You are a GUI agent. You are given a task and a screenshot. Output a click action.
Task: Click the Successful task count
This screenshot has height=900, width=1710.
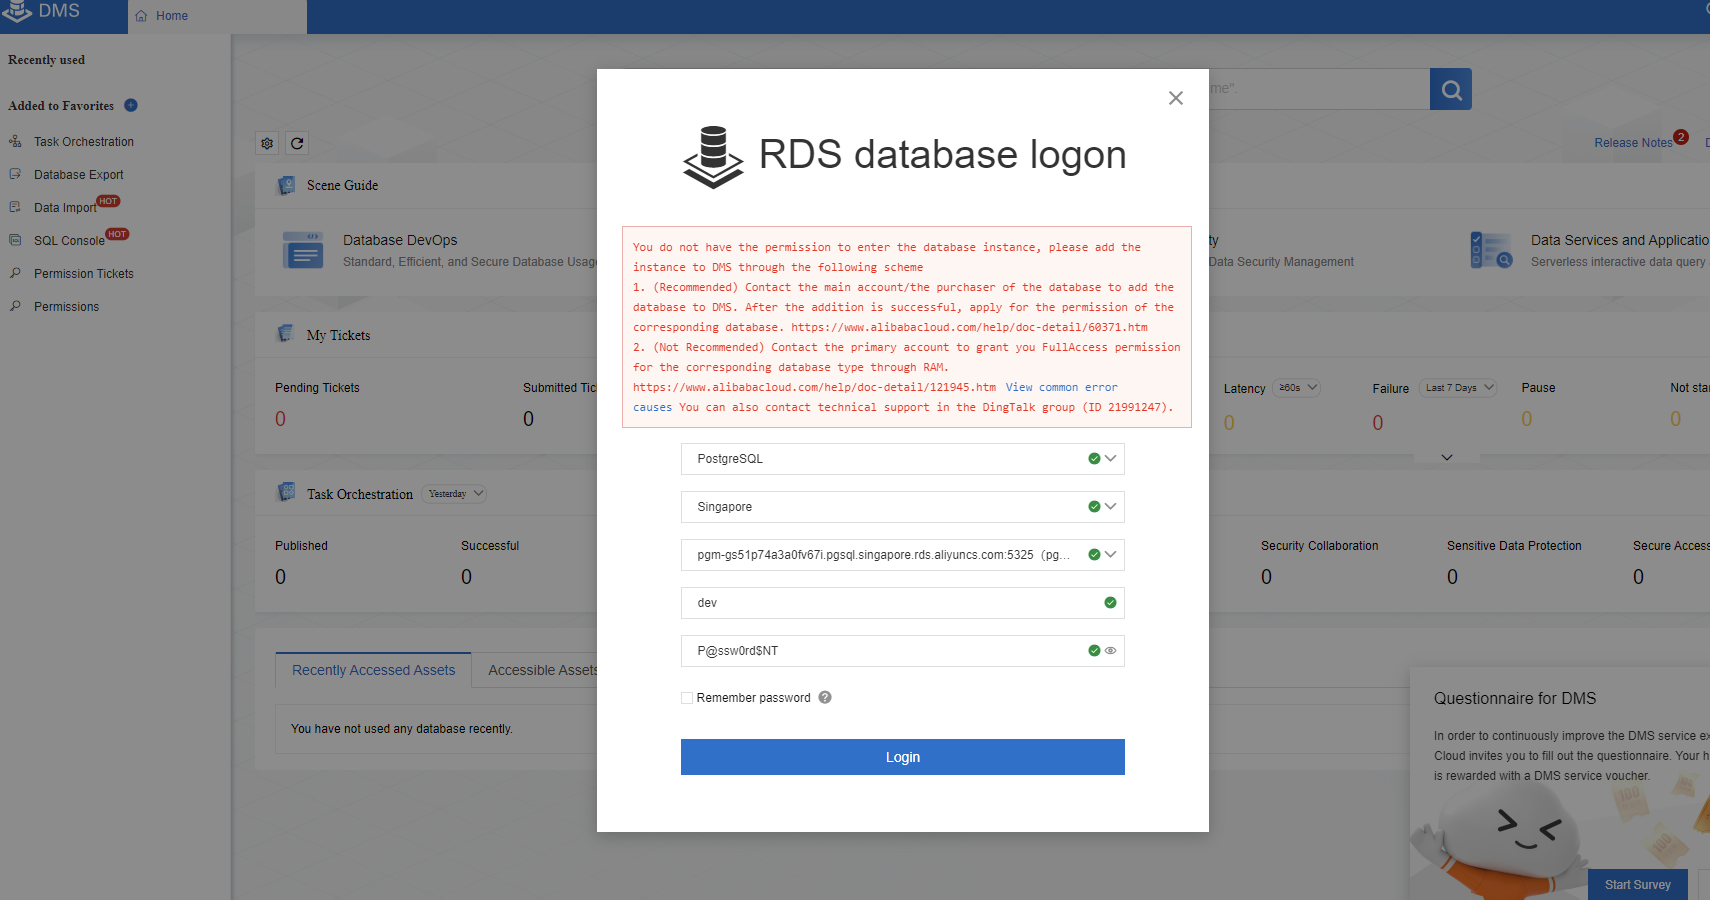coord(467,577)
